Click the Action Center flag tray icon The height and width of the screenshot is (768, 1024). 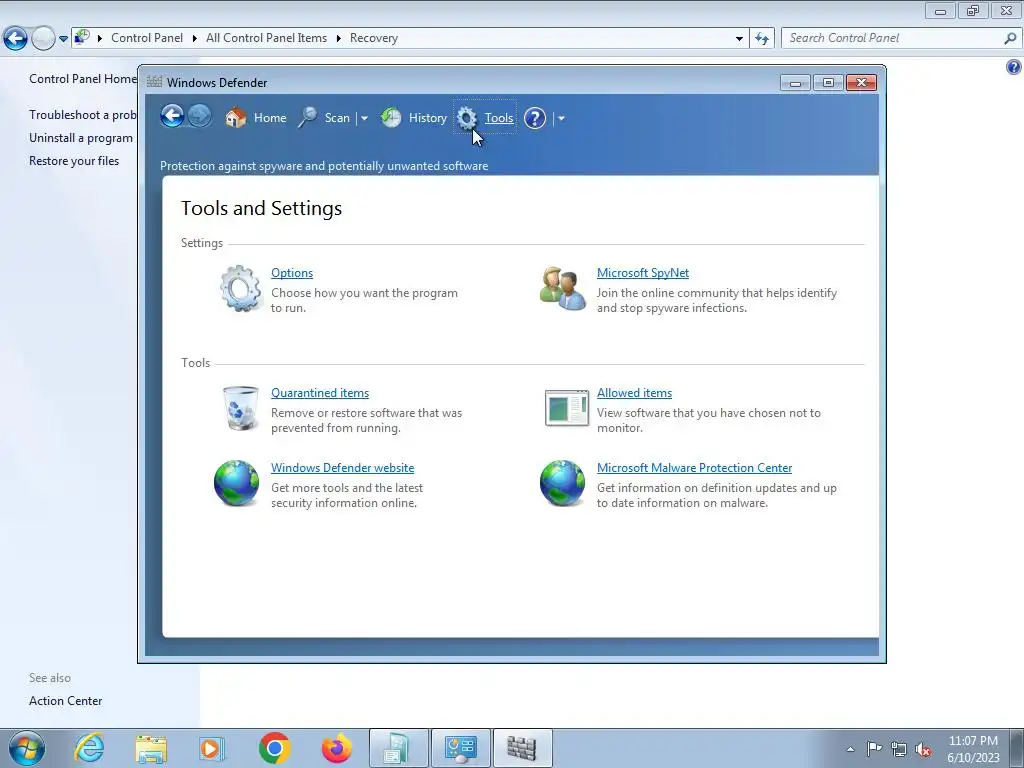click(874, 748)
